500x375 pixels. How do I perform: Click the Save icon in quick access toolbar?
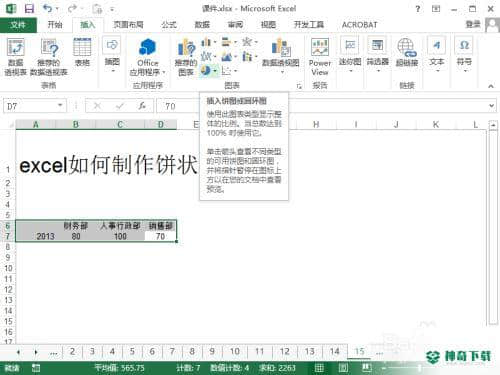(29, 8)
